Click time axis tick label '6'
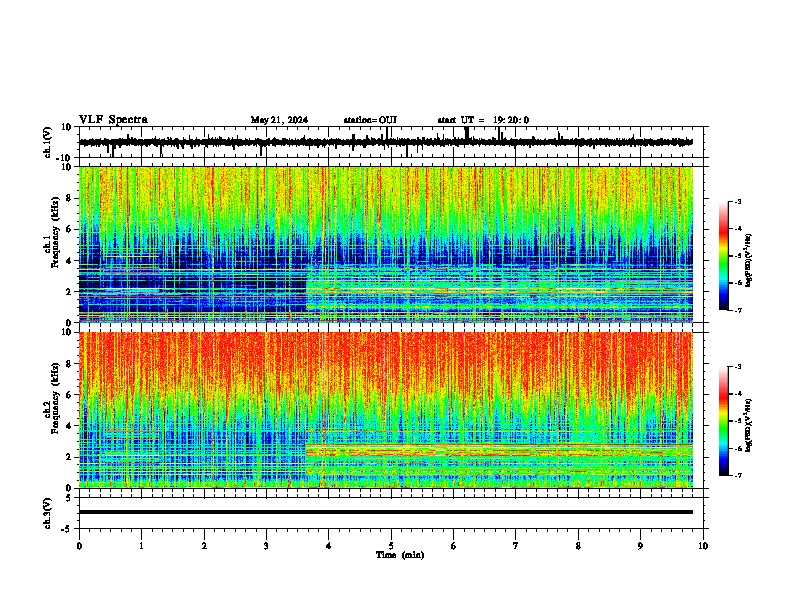 click(x=453, y=546)
